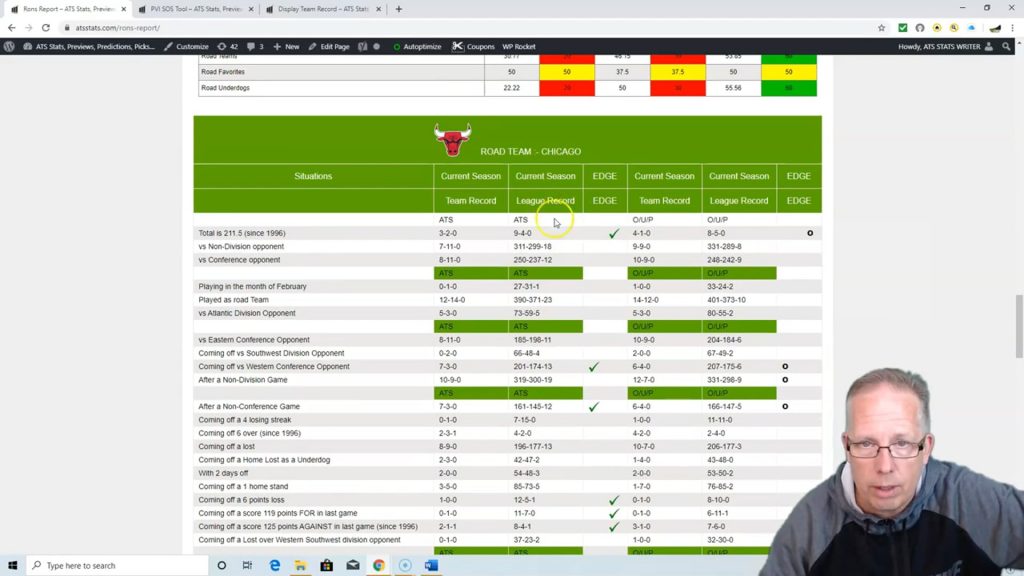Viewport: 1024px width, 576px height.
Task: Close the PVI SOS Tool tab
Action: point(251,9)
